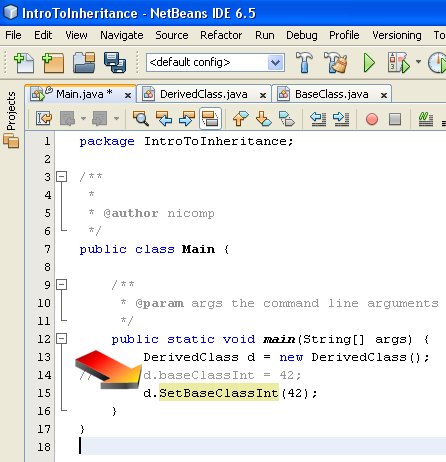Create a new project via toolbar icon
The width and height of the screenshot is (446, 462).
(53, 63)
